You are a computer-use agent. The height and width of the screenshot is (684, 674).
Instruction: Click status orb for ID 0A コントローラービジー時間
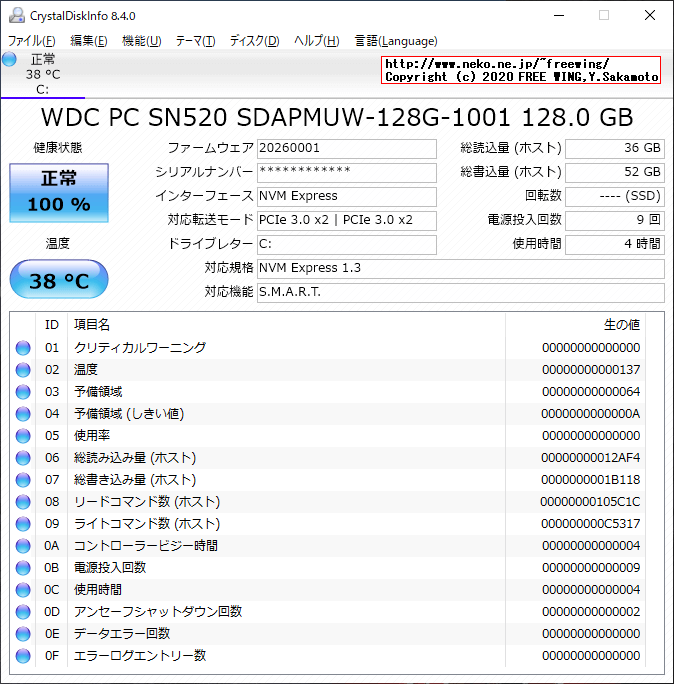23,546
